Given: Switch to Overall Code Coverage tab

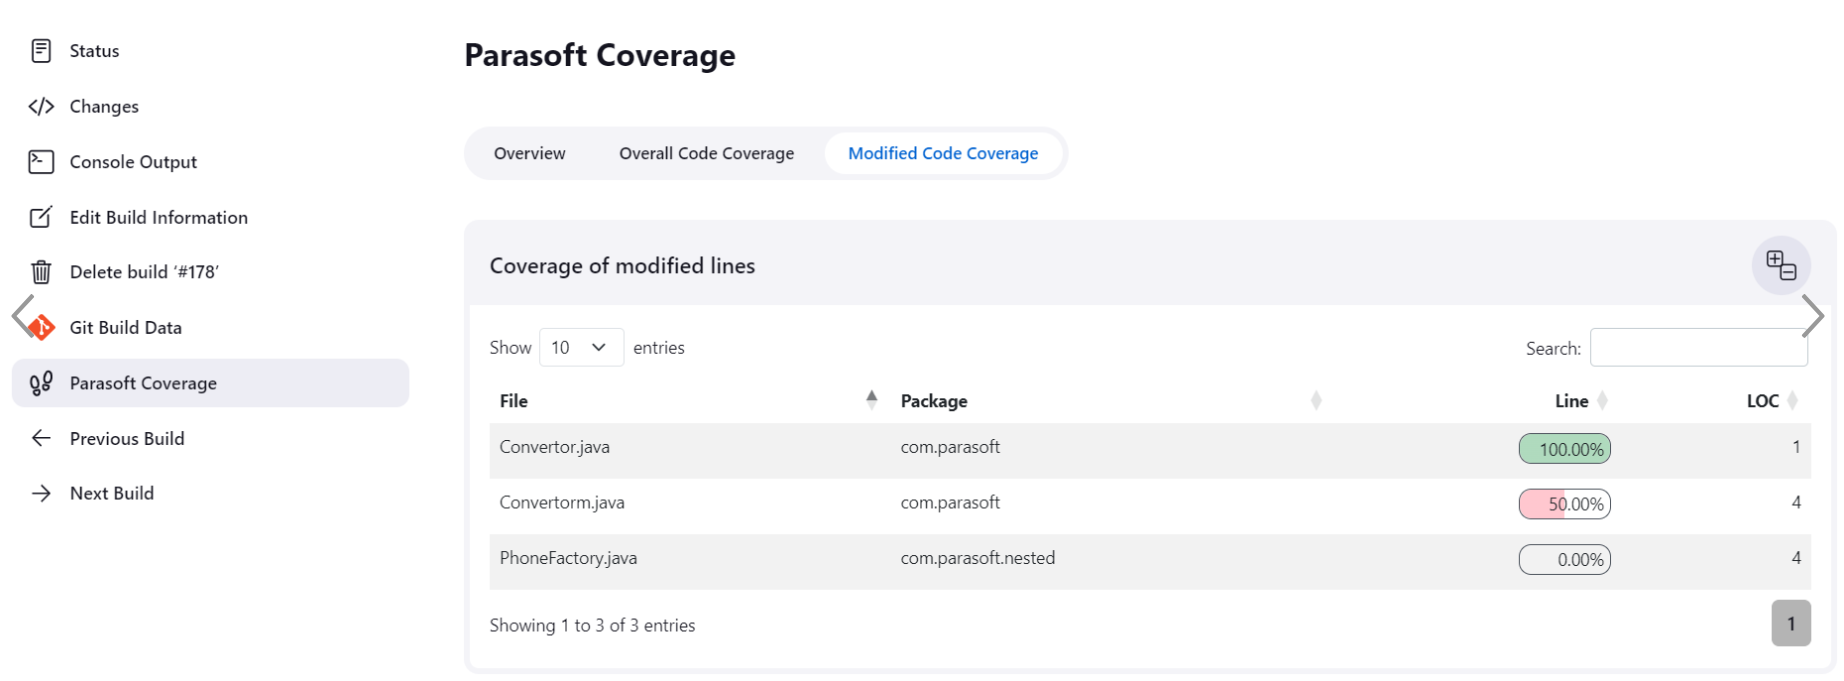Looking at the screenshot, I should pyautogui.click(x=706, y=153).
